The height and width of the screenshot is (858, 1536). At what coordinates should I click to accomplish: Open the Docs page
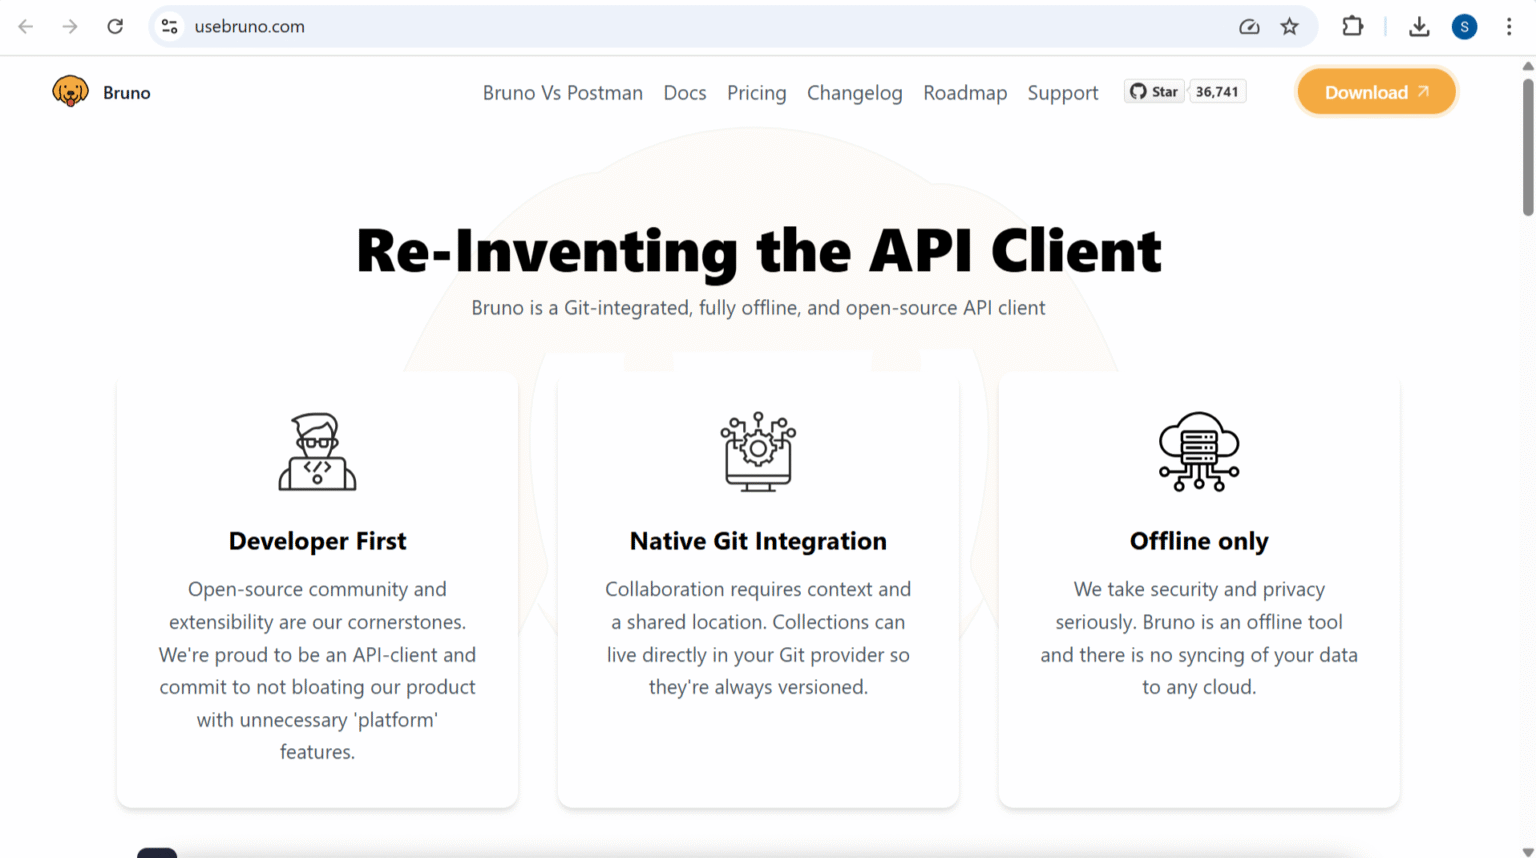click(x=684, y=92)
